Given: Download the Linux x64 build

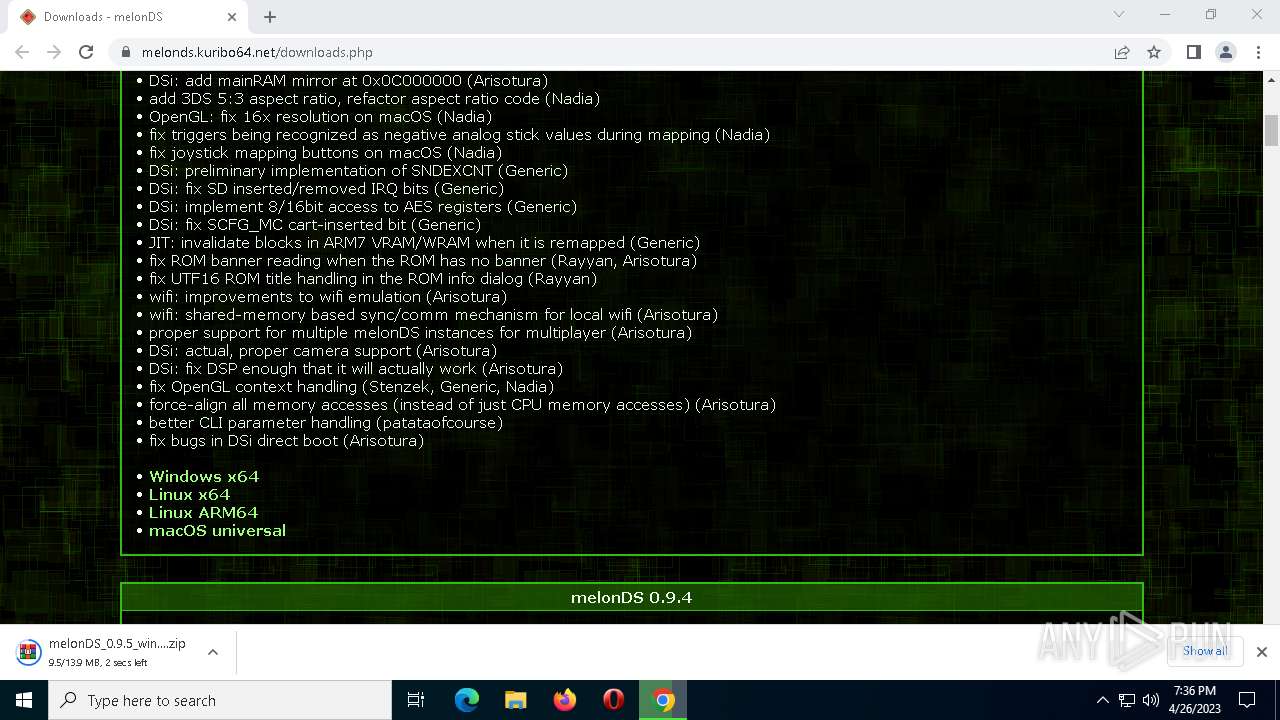Looking at the screenshot, I should [189, 495].
